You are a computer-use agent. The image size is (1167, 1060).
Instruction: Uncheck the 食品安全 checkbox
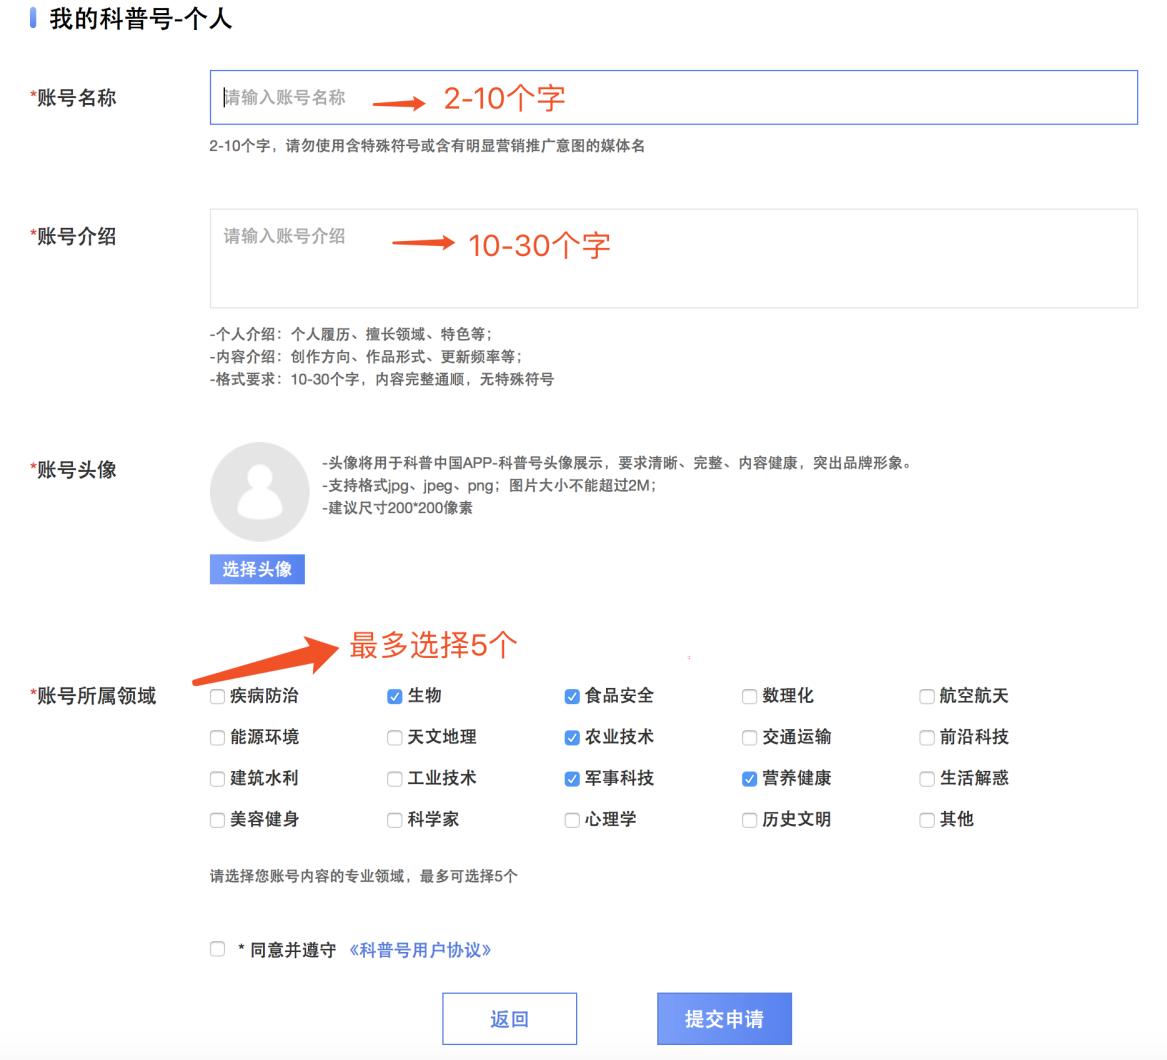[x=572, y=697]
